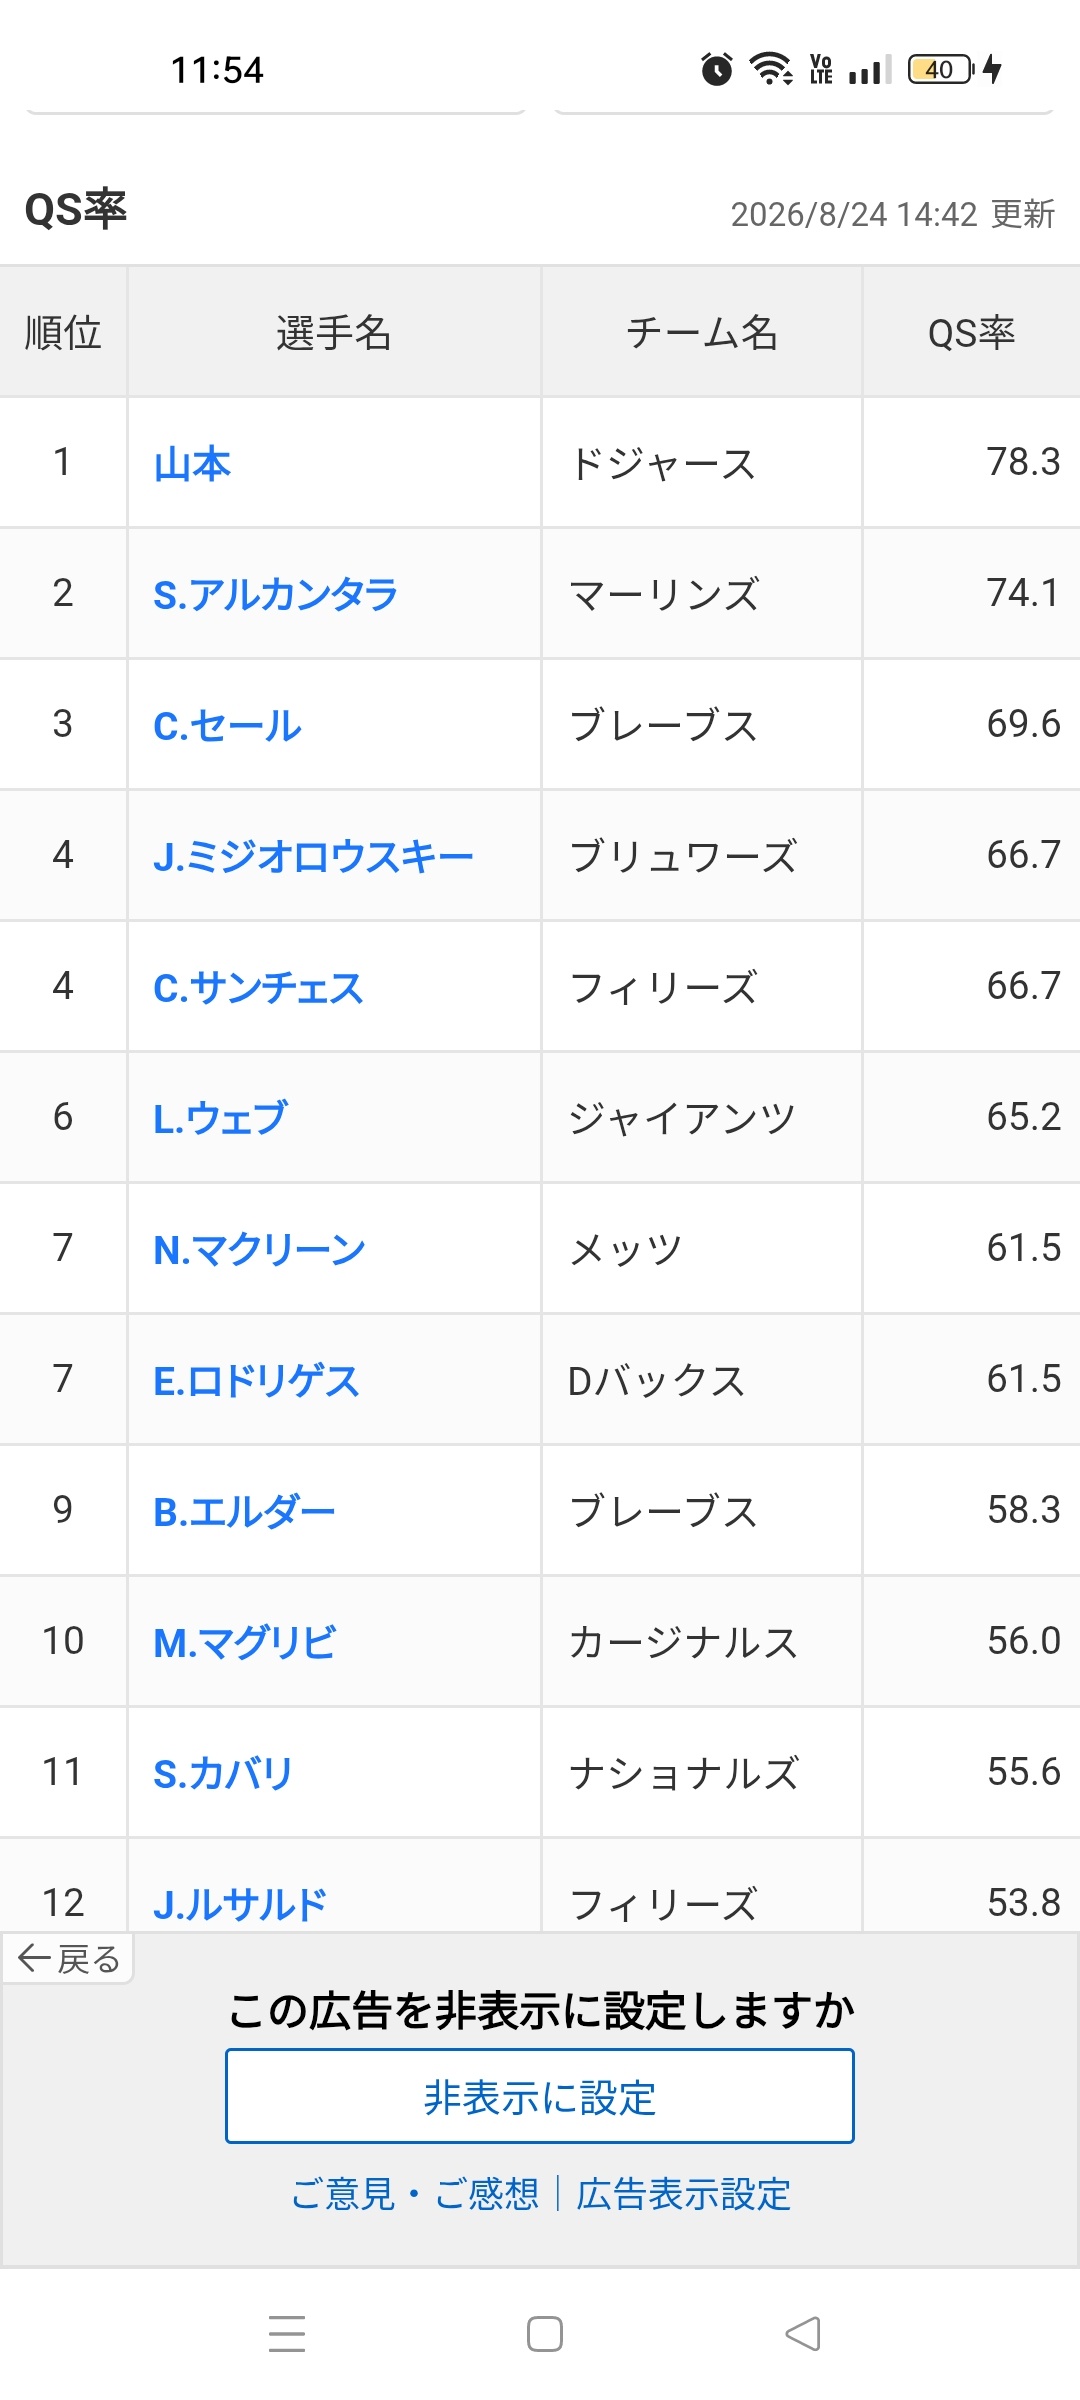
Task: Open L.ウェブ player link
Action: [x=220, y=1118]
